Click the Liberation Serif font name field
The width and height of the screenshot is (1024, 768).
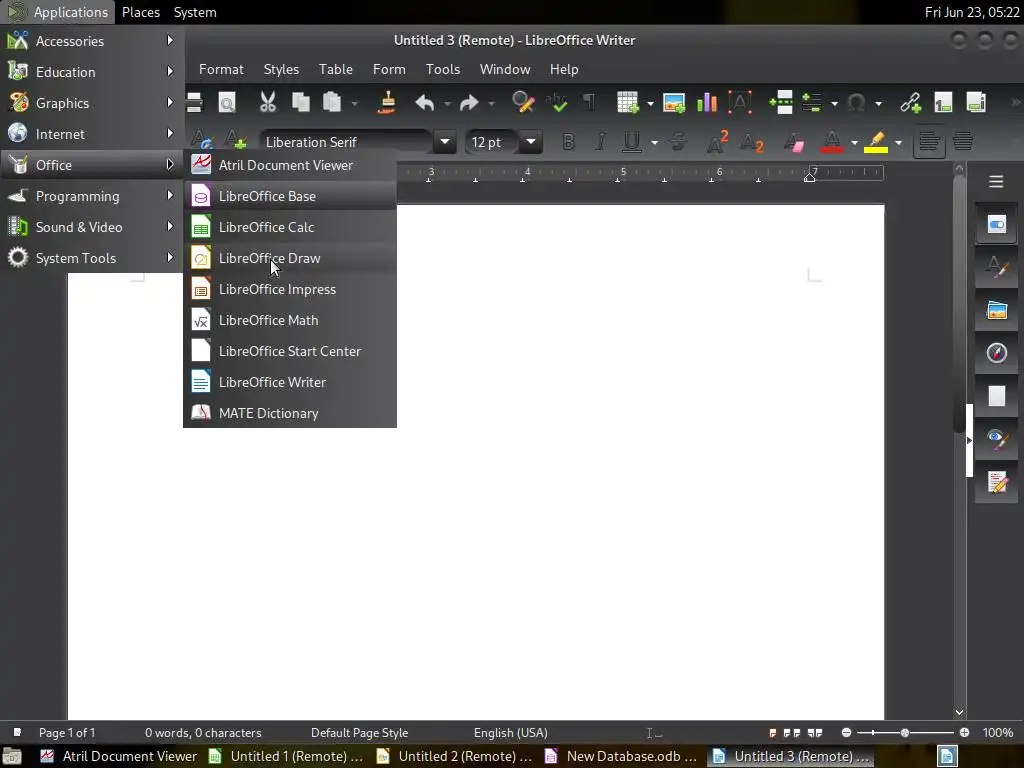click(346, 142)
